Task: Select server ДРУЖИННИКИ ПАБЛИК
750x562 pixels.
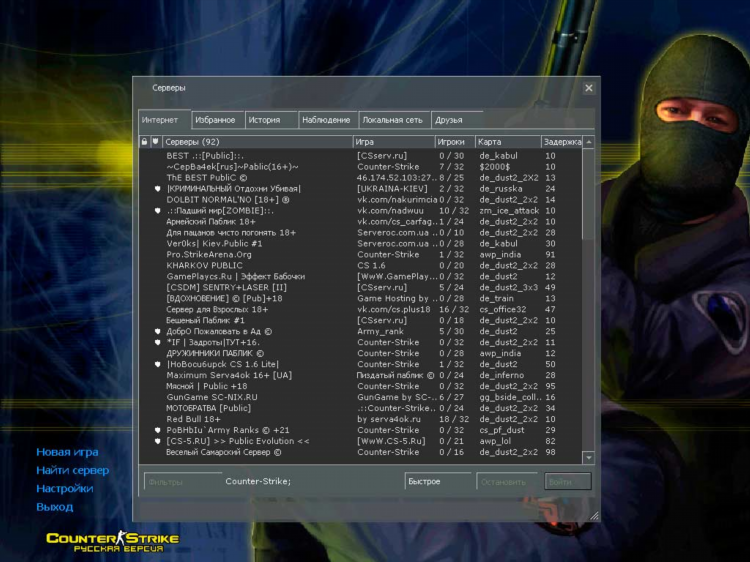Action: pyautogui.click(x=361, y=354)
